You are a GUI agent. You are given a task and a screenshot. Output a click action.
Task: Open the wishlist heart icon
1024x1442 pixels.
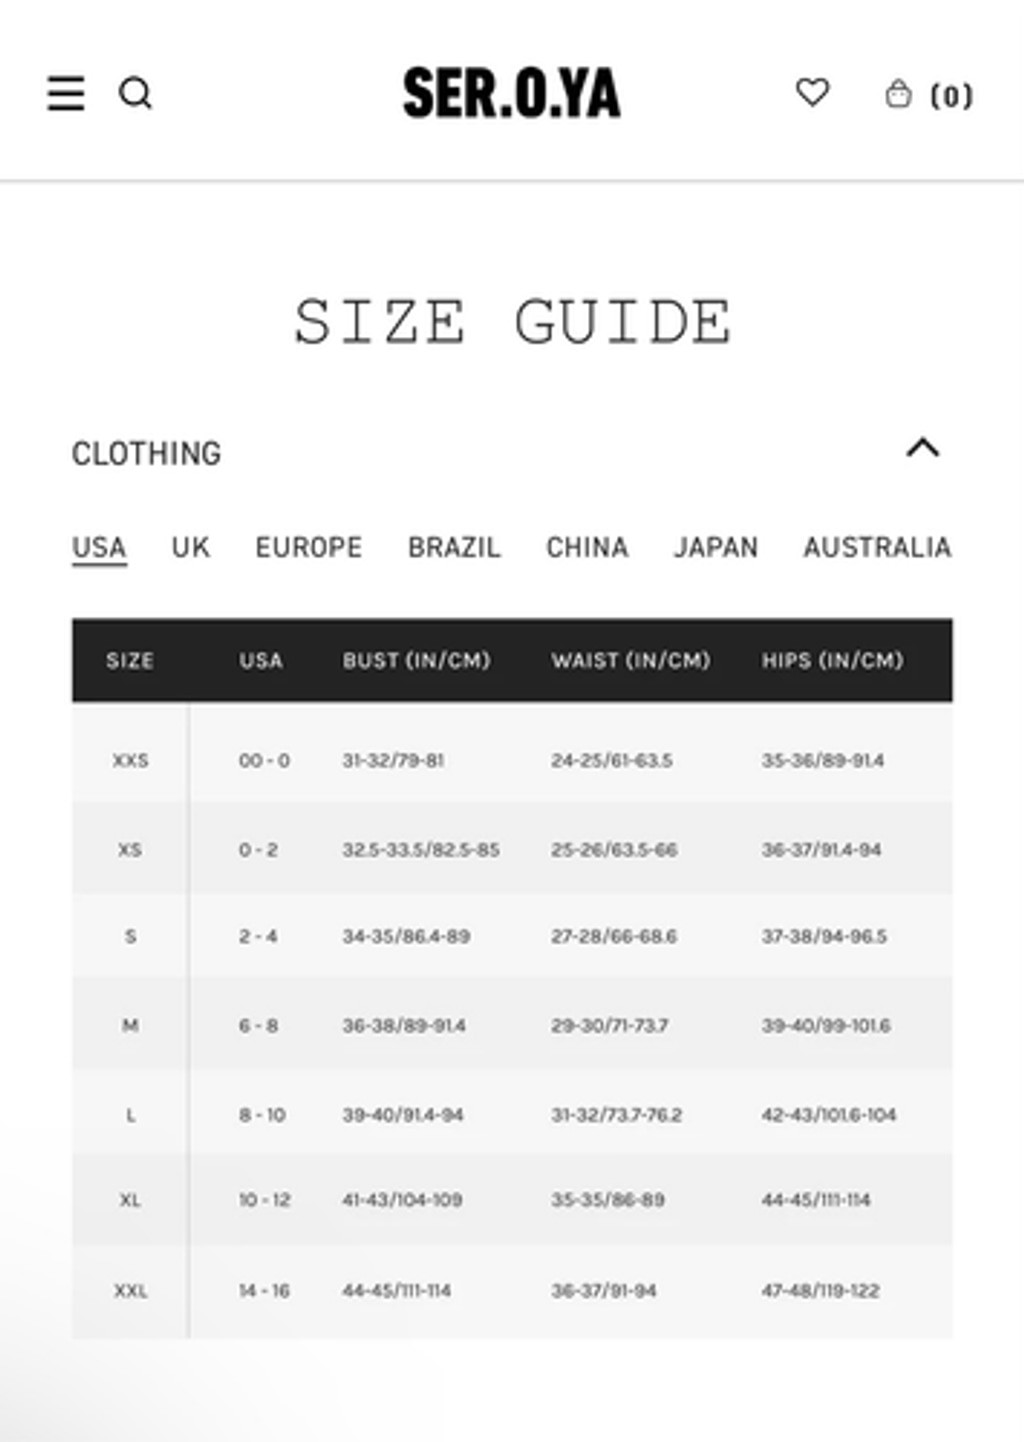click(x=812, y=92)
